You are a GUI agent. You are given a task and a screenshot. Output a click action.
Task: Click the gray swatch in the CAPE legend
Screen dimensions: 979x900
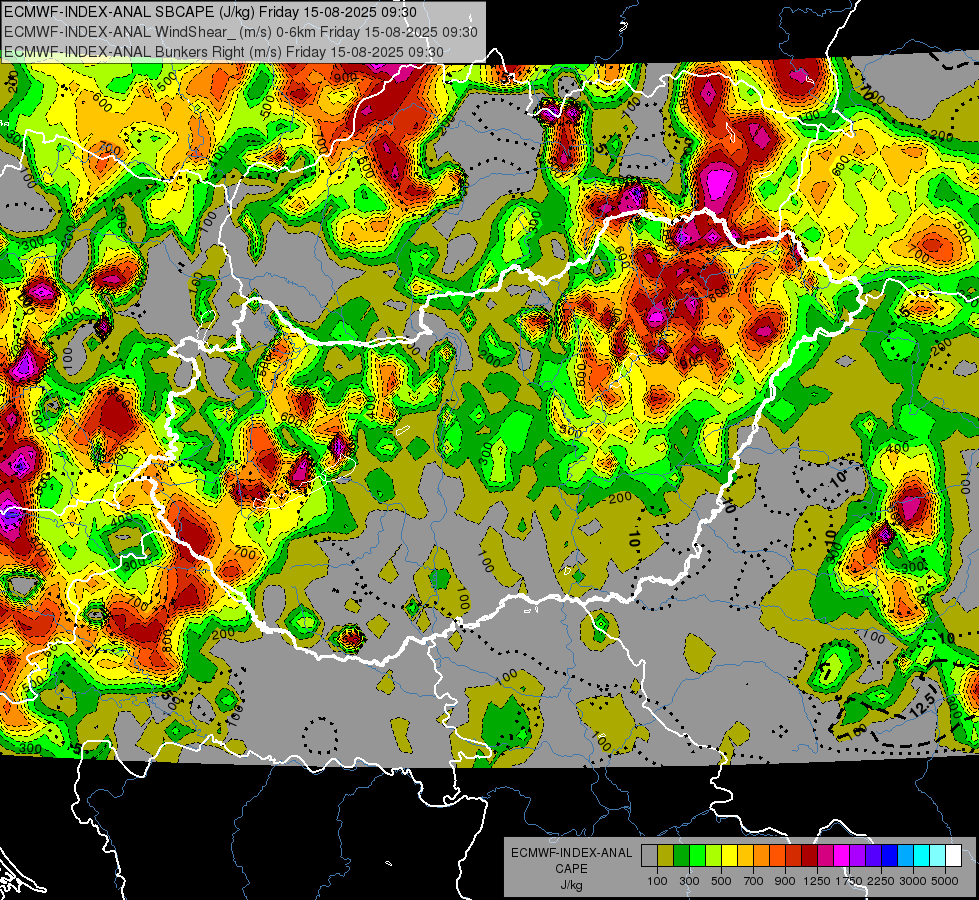[649, 856]
